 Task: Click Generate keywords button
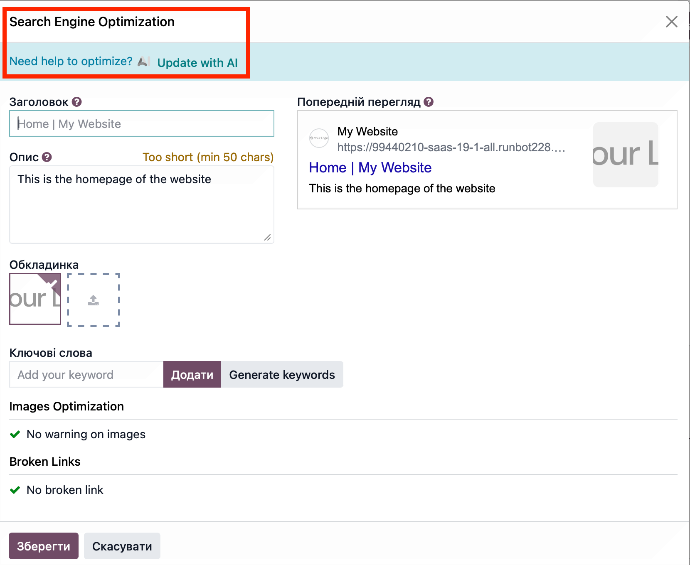[282, 375]
